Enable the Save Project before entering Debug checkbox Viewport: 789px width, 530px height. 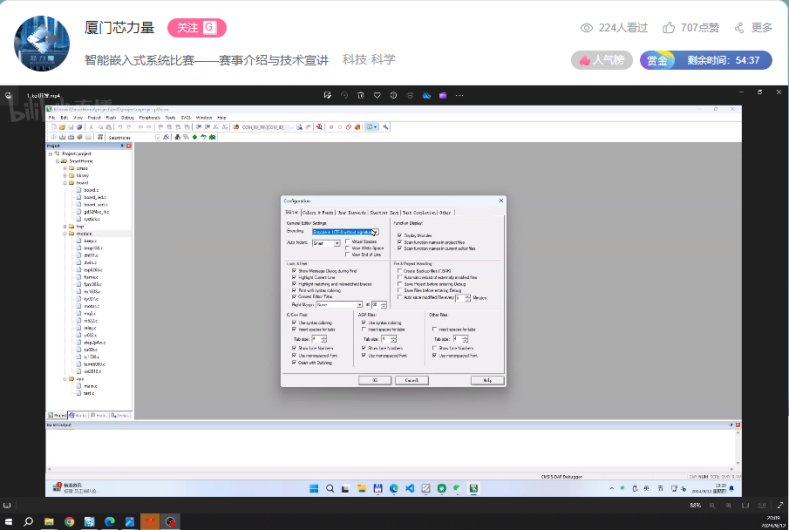pos(400,284)
